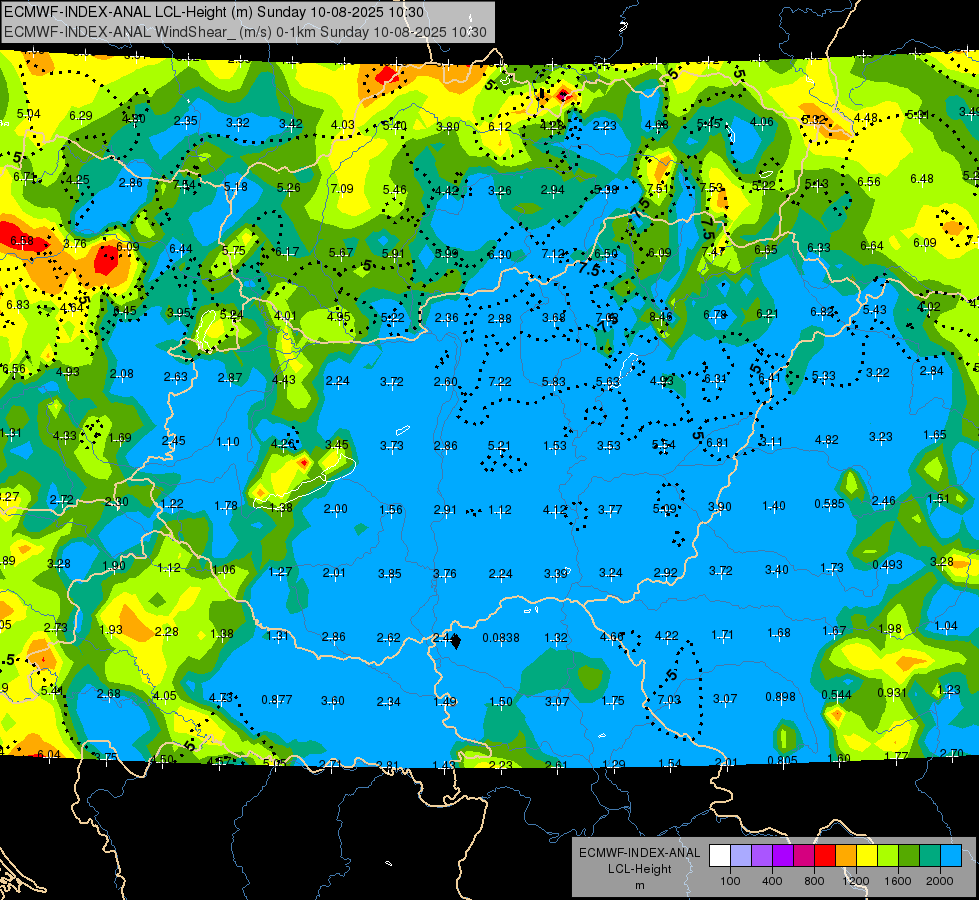Click the wind shear value 5.04
Viewport: 979px width, 900px height.
(29, 114)
